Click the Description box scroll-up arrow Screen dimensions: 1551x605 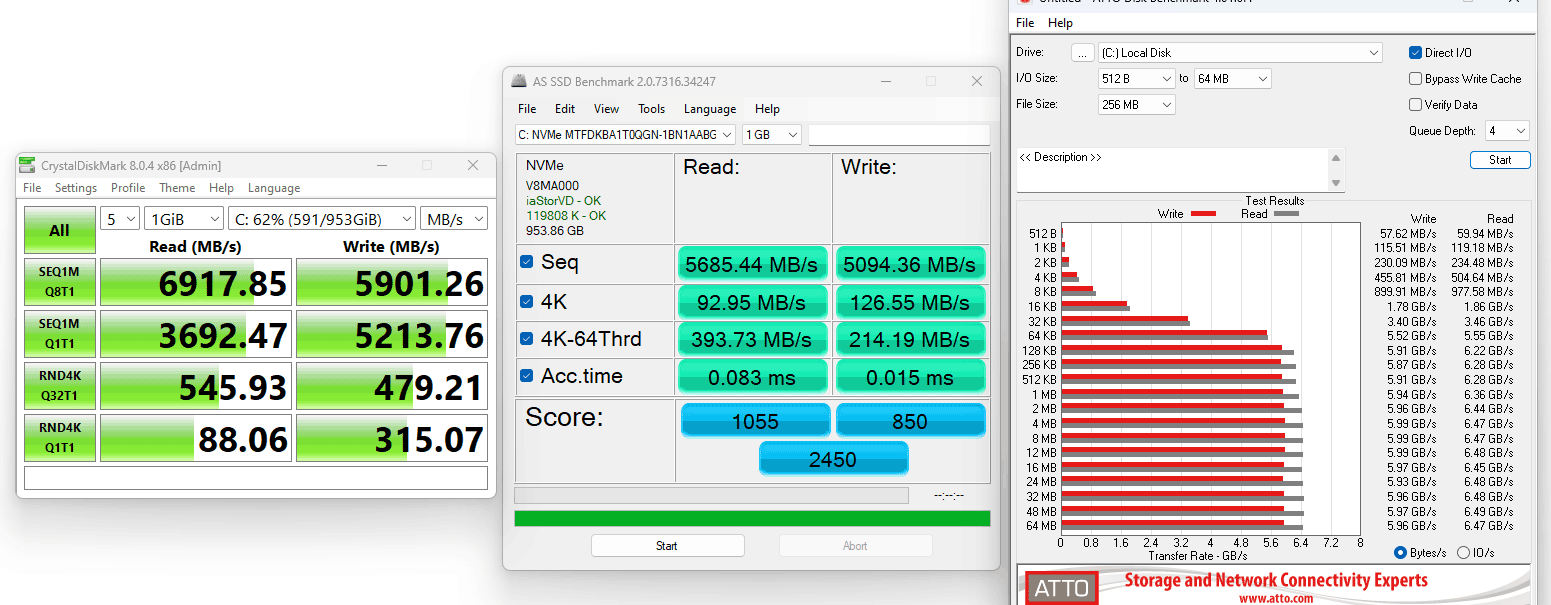1335,158
